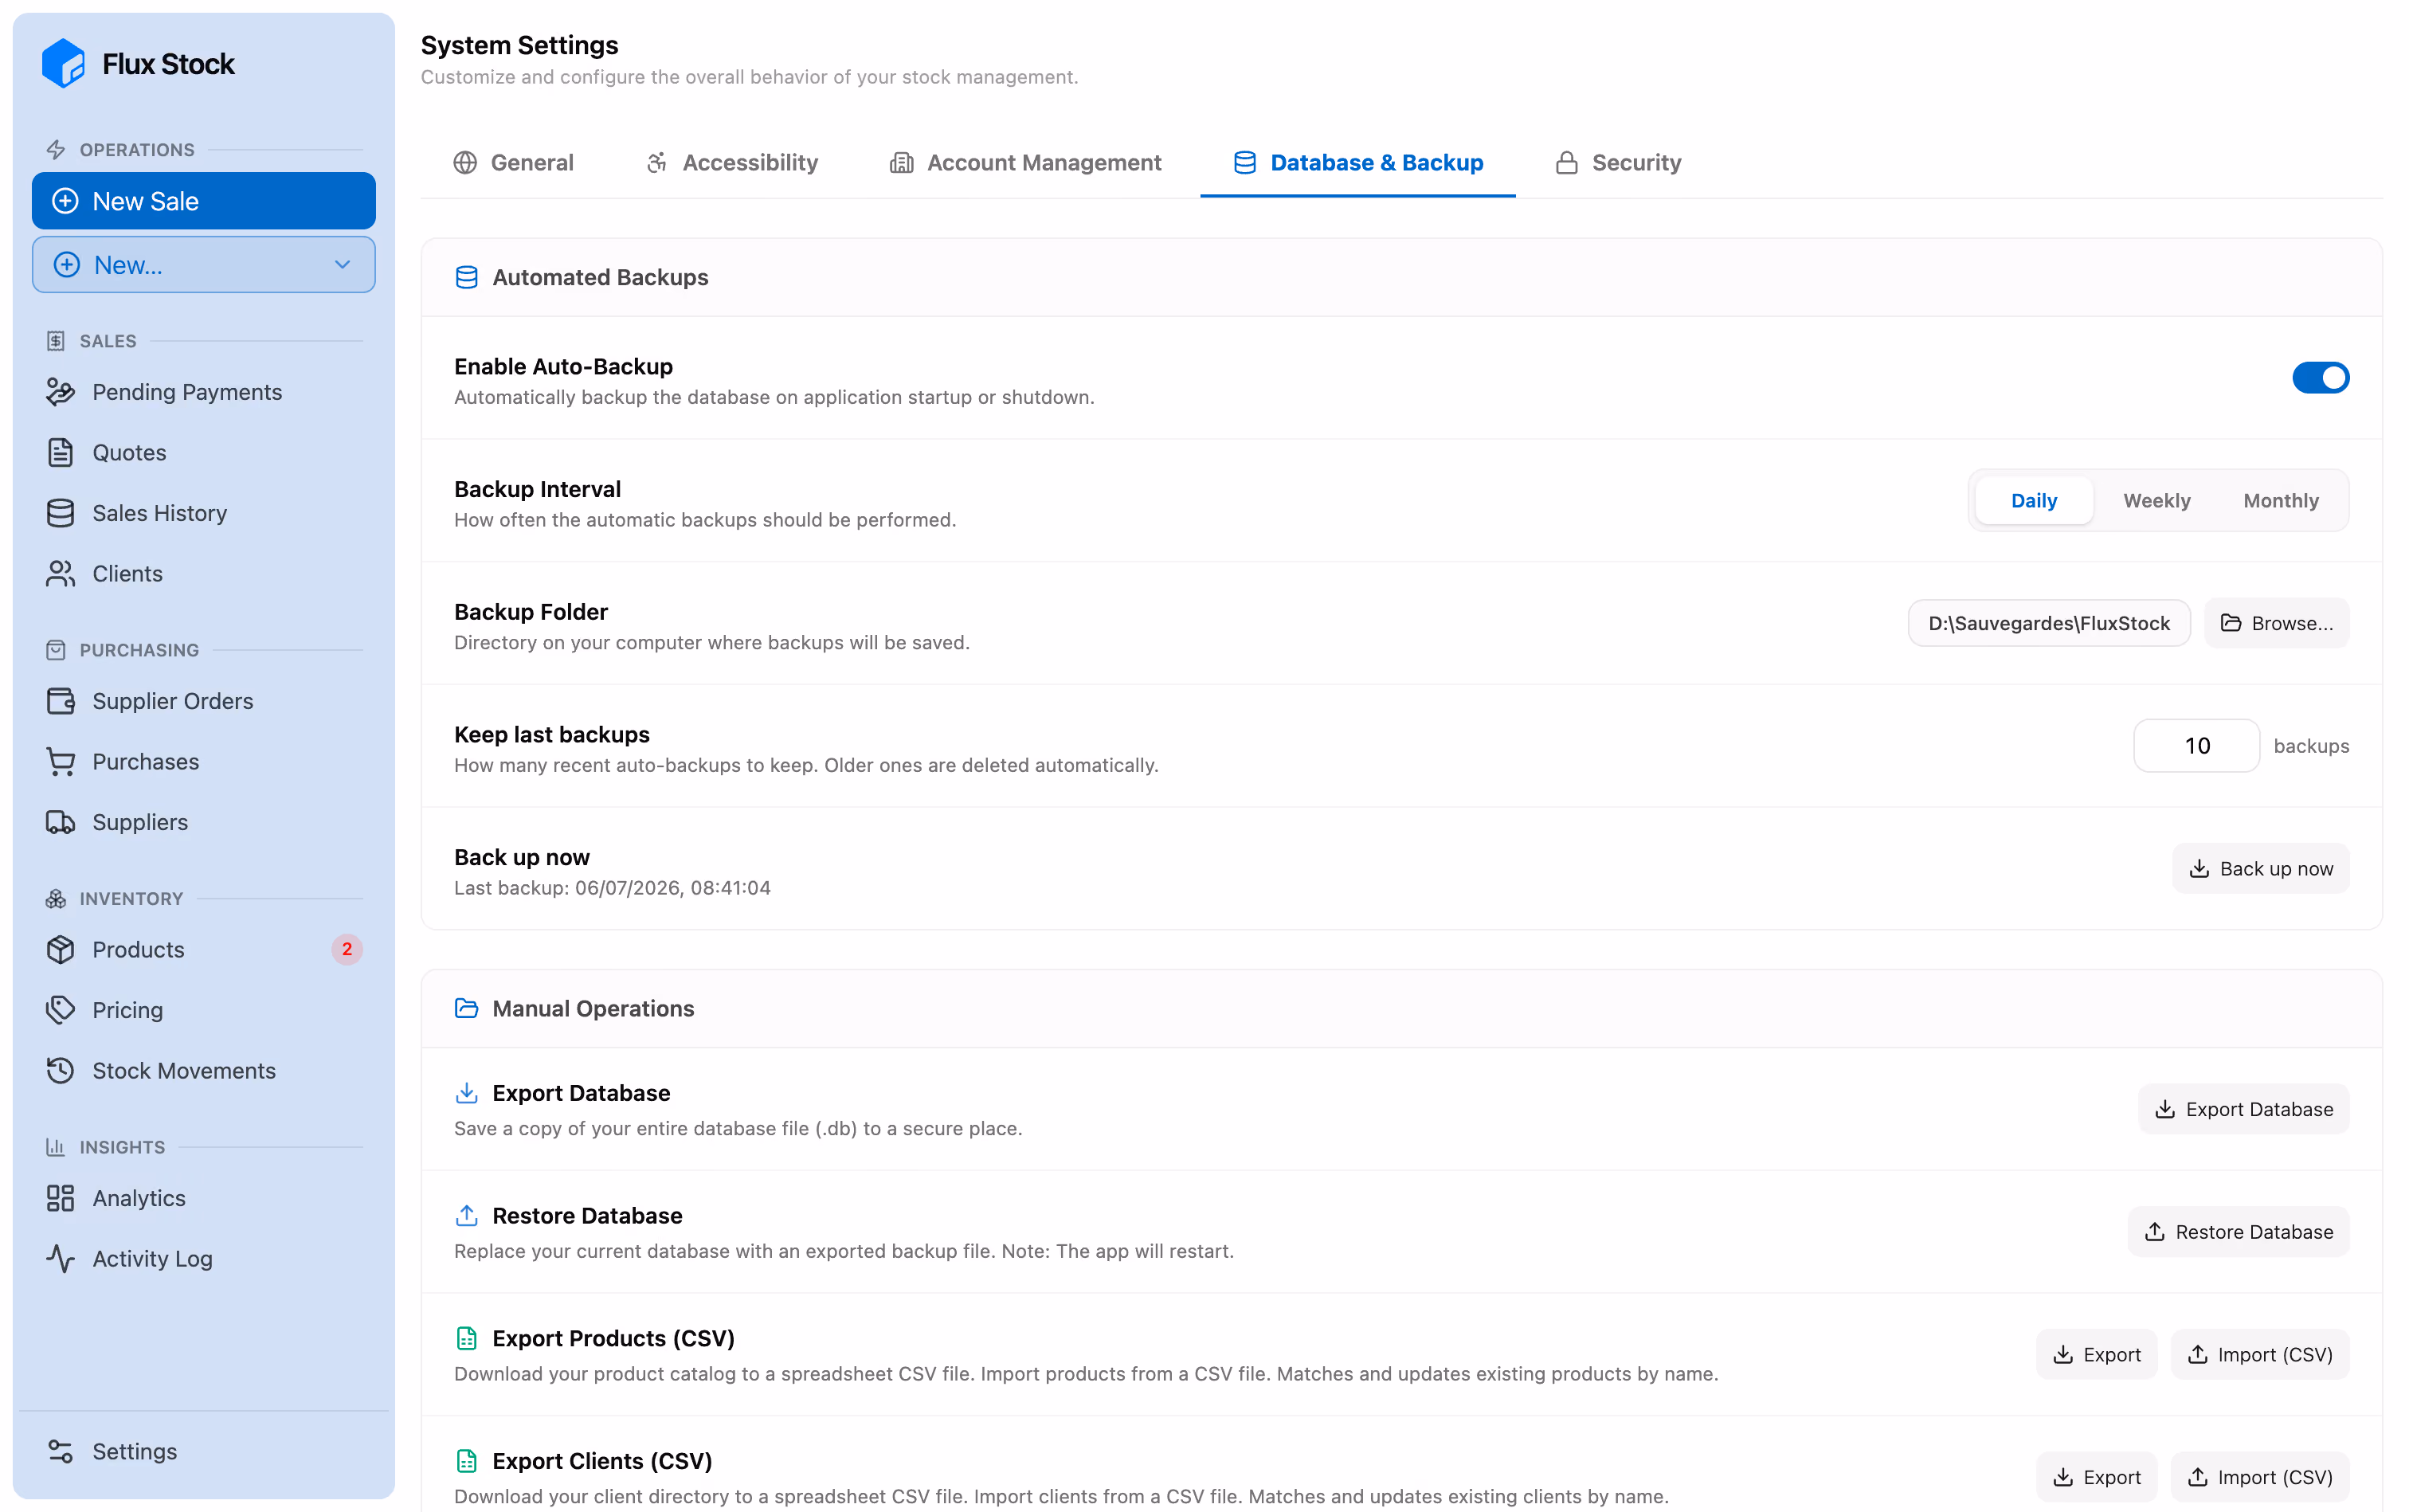Click the System Settings heading

click(519, 45)
